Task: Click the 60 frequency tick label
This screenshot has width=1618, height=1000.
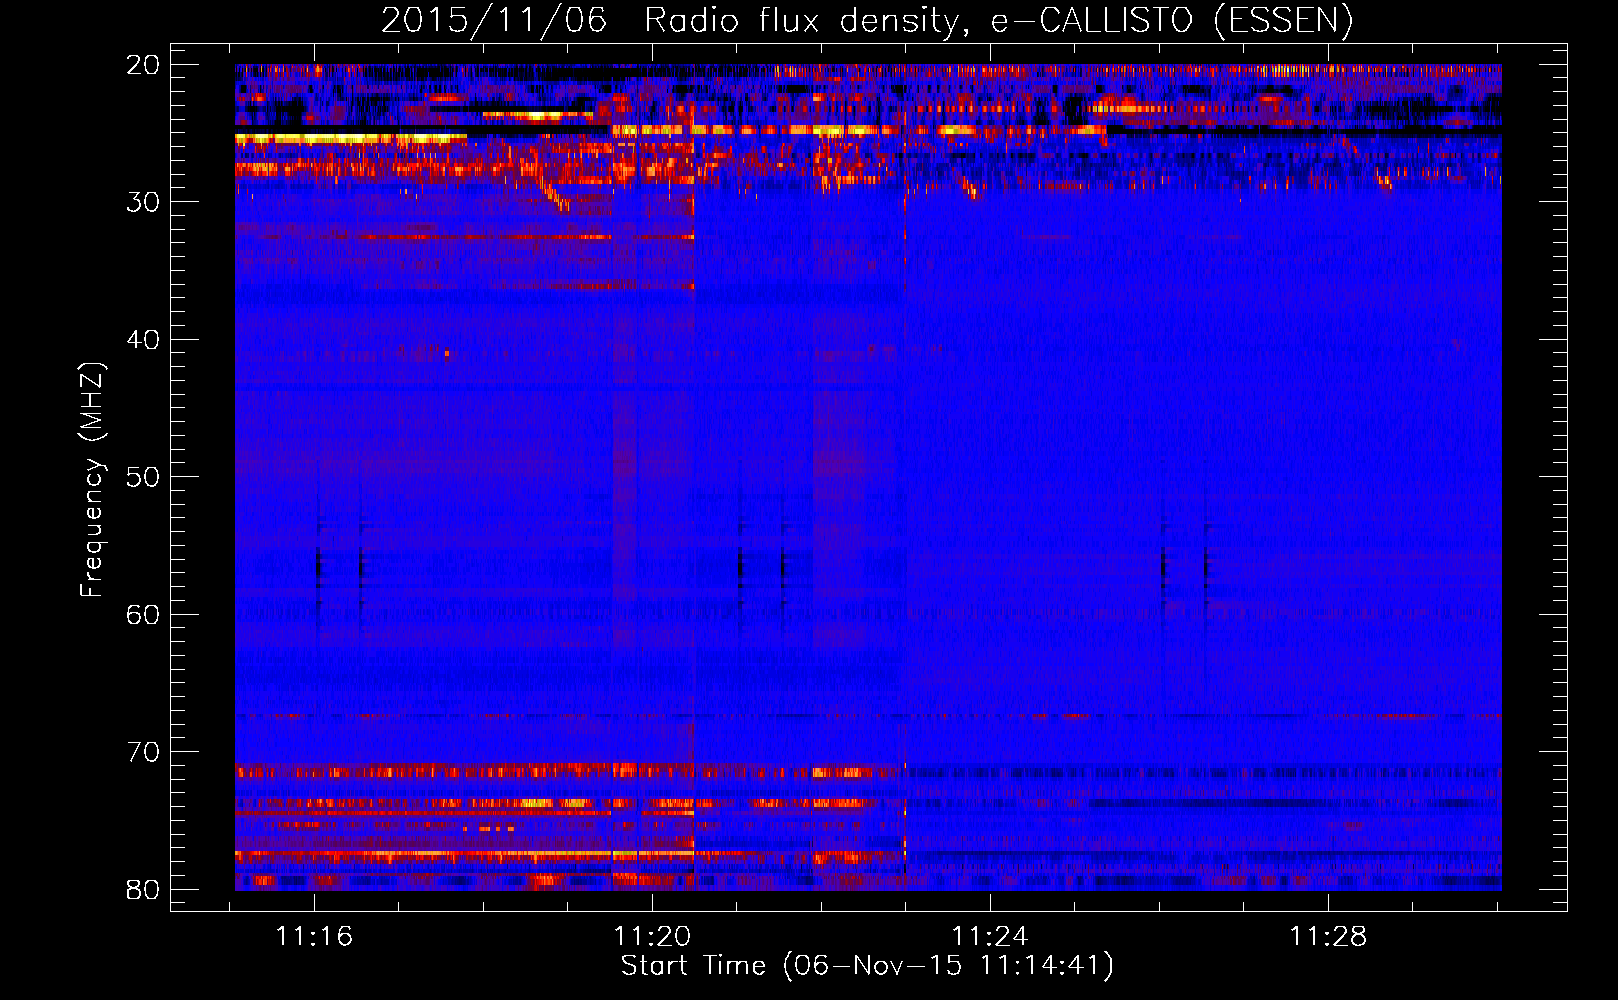Action: [144, 614]
